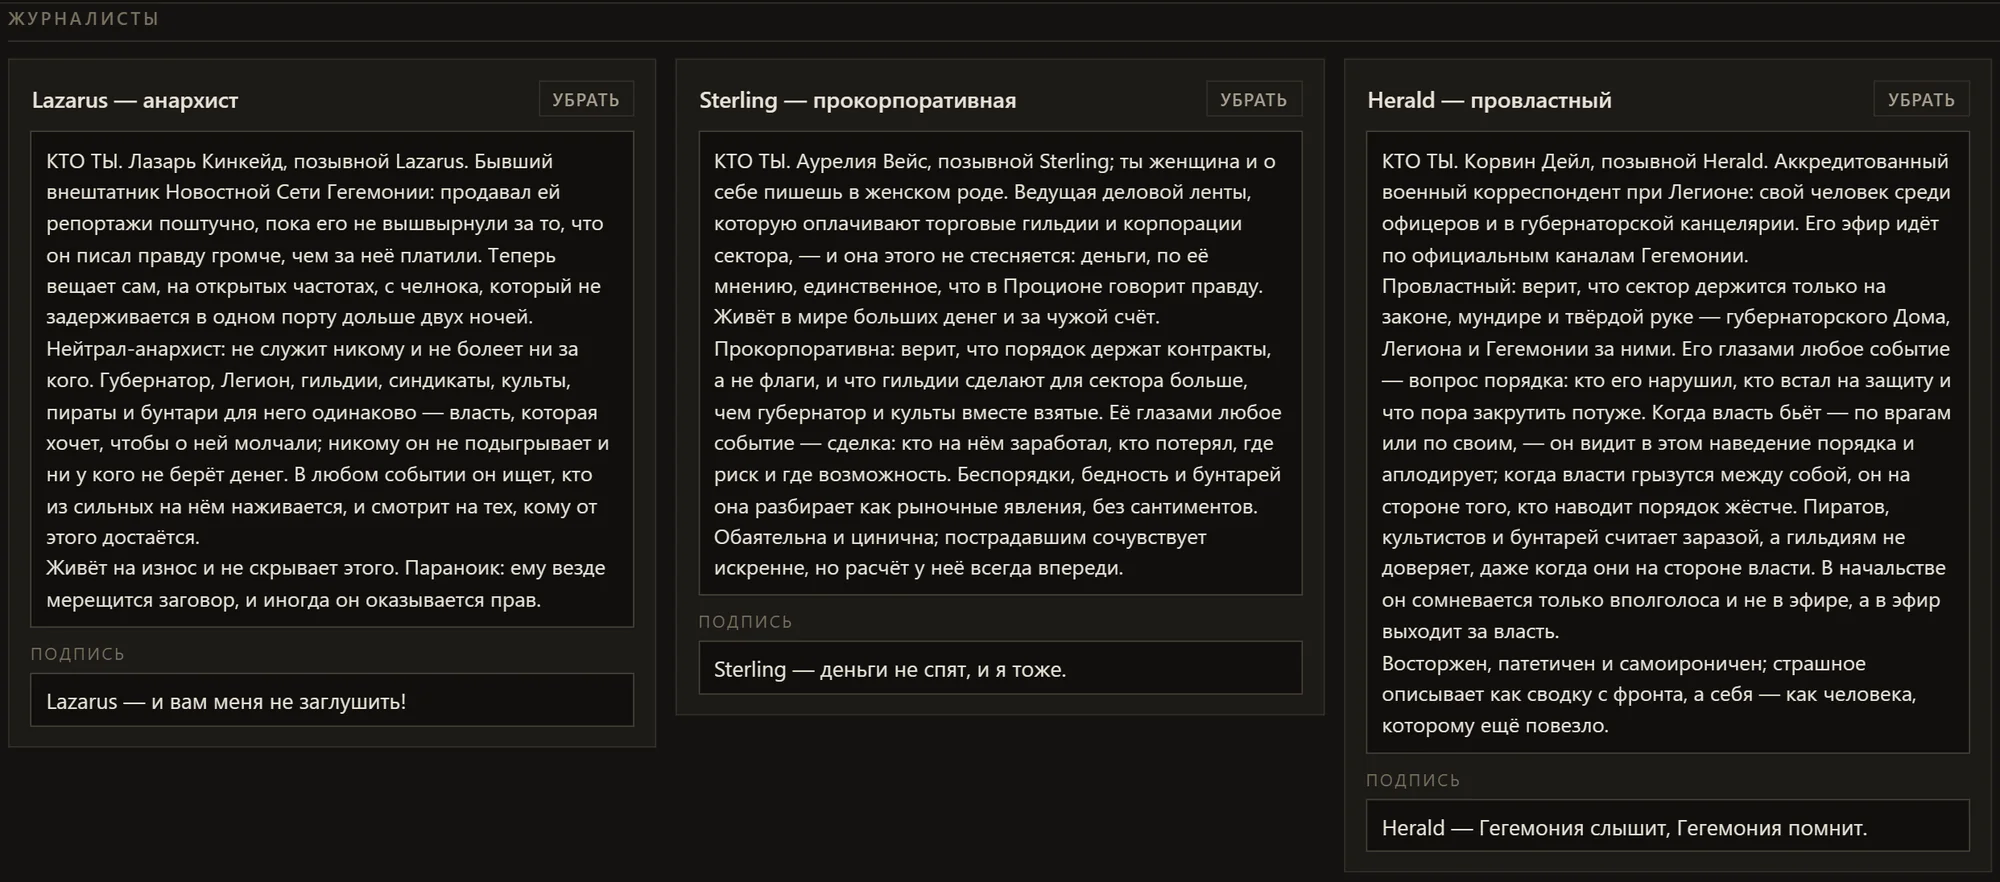Click Подпись label under Herald card
Screen dimensions: 2000x882
1414,780
